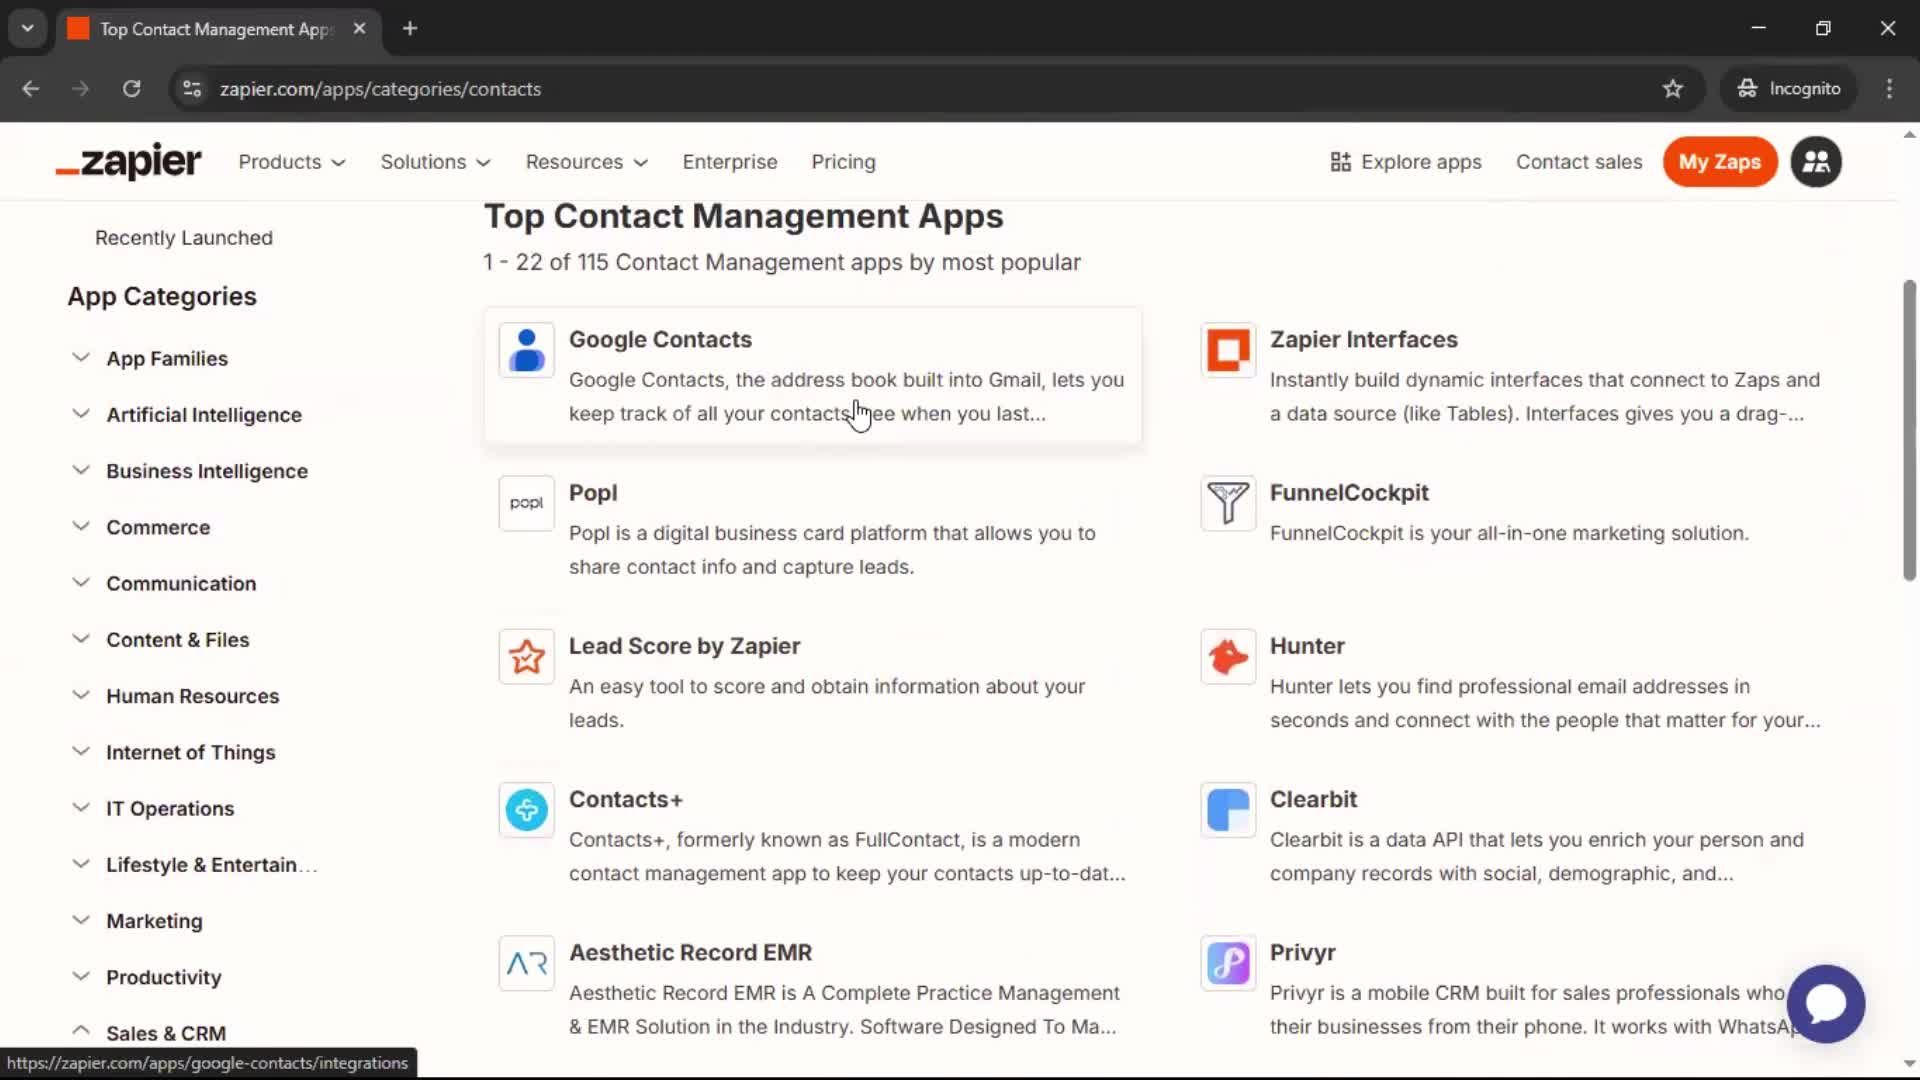The width and height of the screenshot is (1920, 1080).
Task: Open the tab search dropdown arrow
Action: point(27,28)
